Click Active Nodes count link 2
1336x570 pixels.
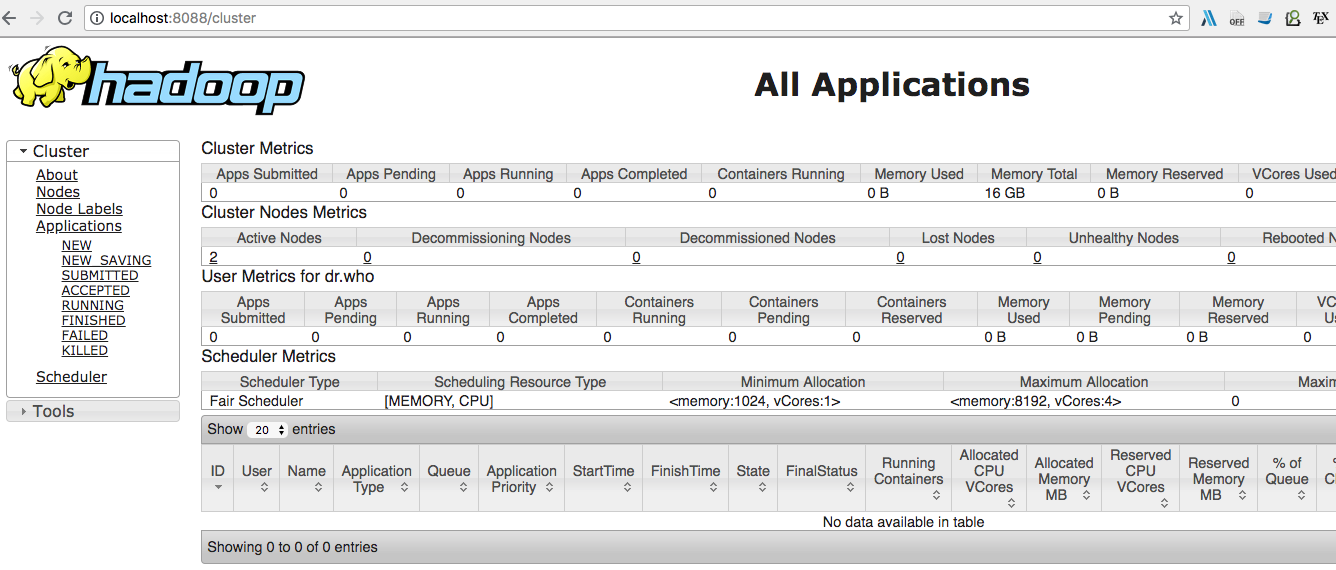coord(213,257)
